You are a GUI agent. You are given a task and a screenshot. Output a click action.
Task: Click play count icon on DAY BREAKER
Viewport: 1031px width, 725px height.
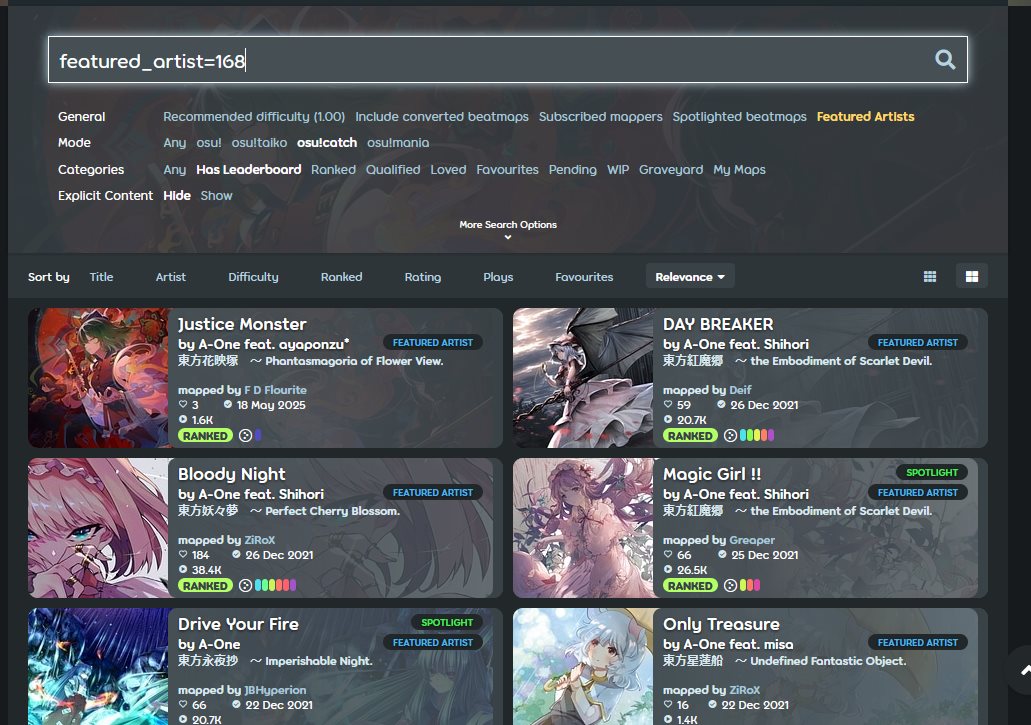point(668,419)
